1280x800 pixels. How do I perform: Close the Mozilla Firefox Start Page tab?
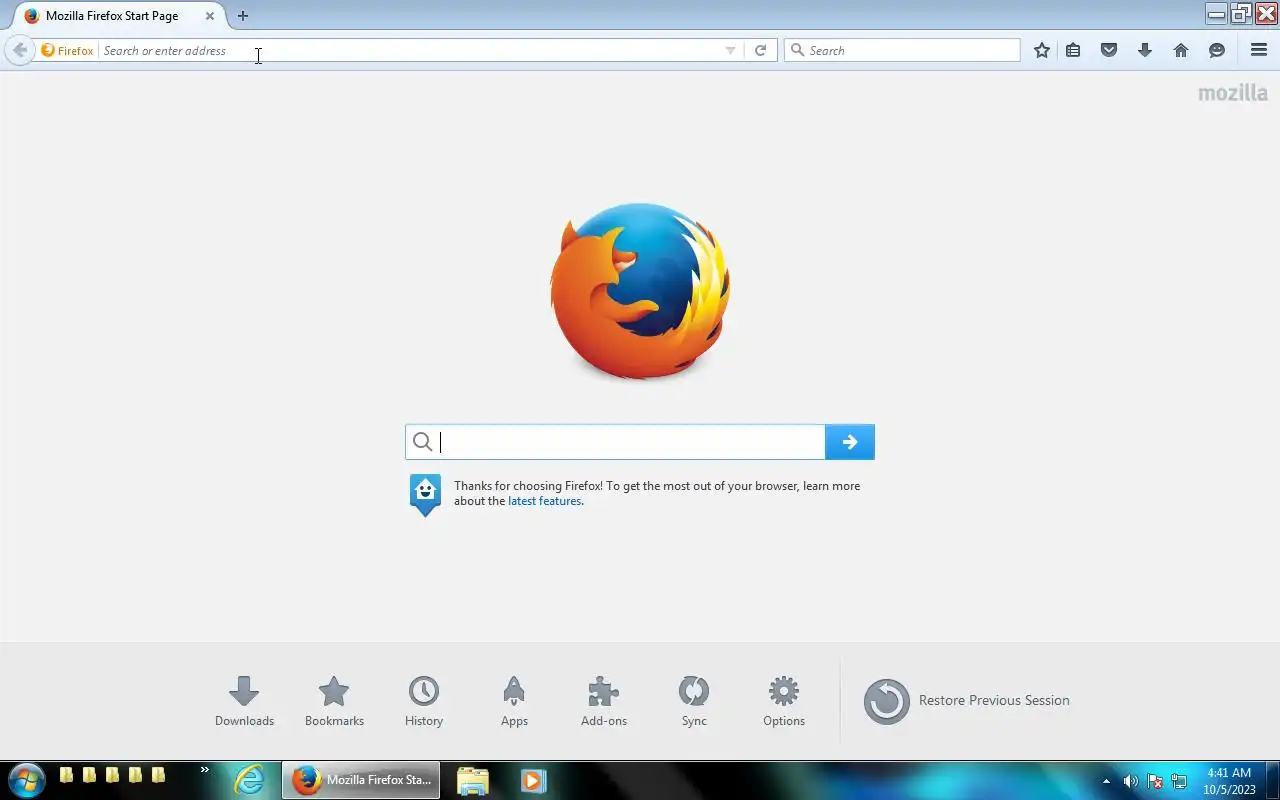click(210, 16)
